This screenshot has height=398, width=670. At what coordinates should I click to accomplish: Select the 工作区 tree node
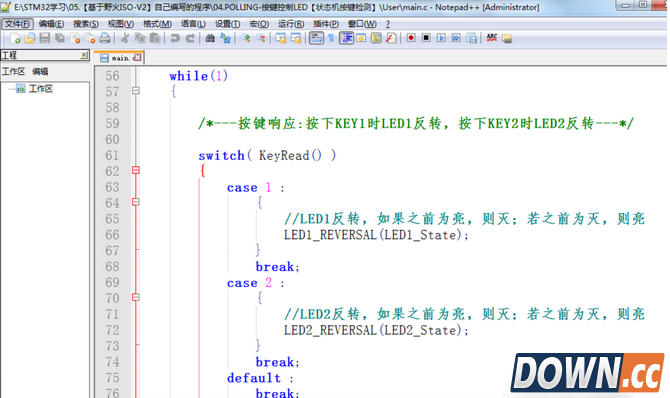pos(41,88)
